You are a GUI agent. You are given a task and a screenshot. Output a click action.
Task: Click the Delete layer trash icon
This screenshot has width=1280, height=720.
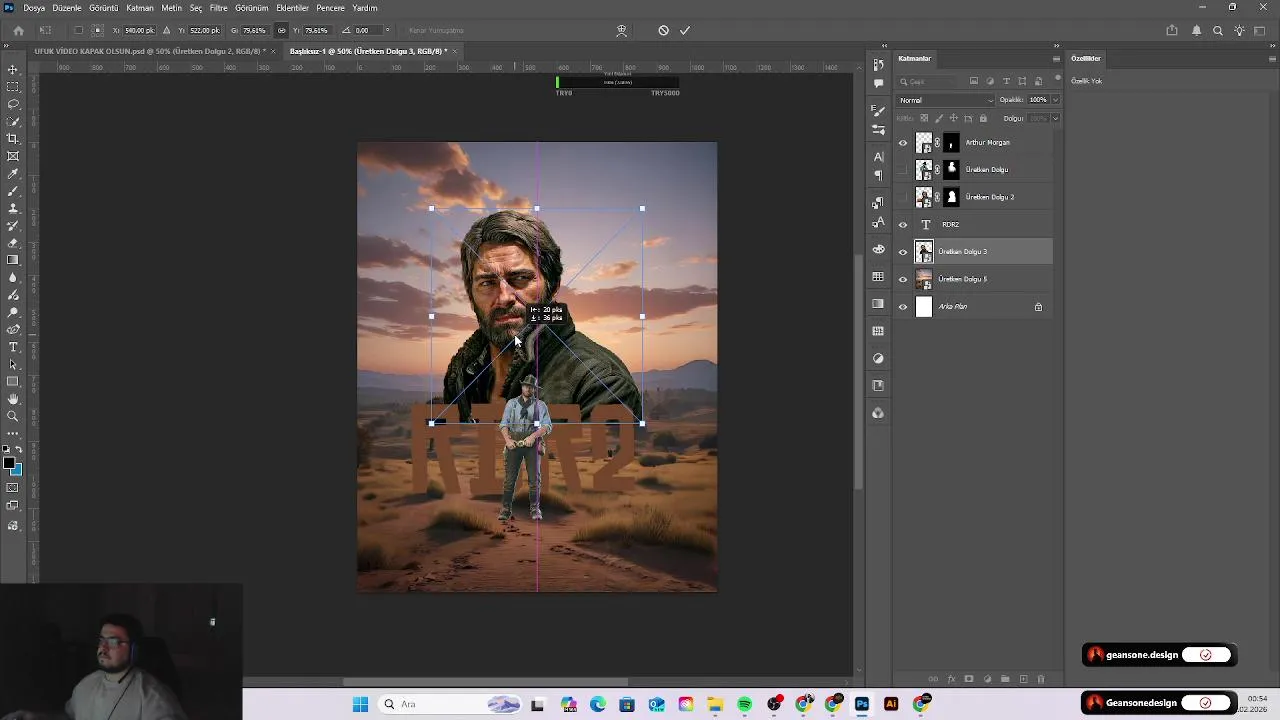click(x=1040, y=679)
